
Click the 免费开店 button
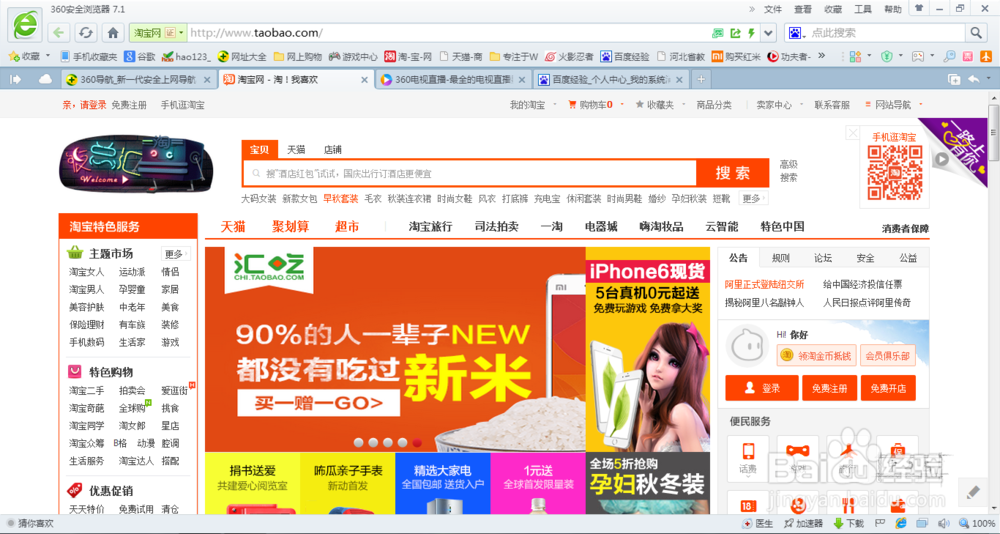pos(888,388)
